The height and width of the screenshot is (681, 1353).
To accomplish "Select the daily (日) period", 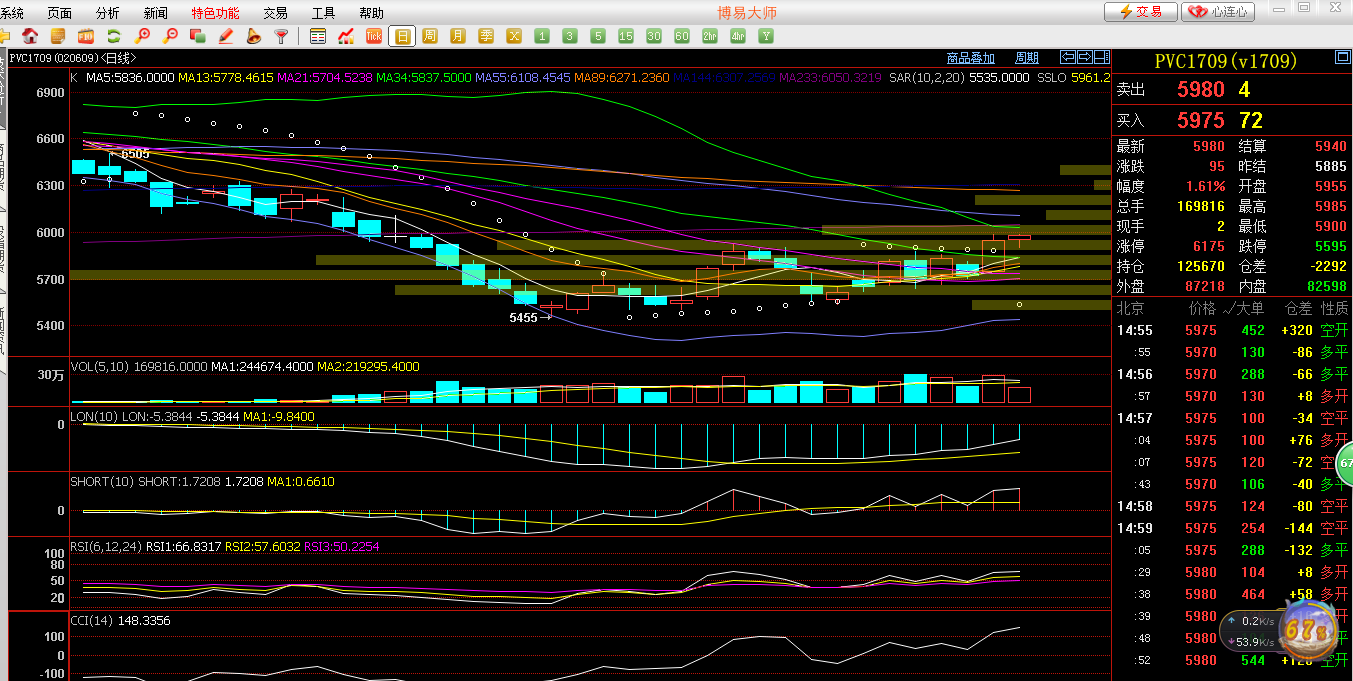I will (402, 36).
